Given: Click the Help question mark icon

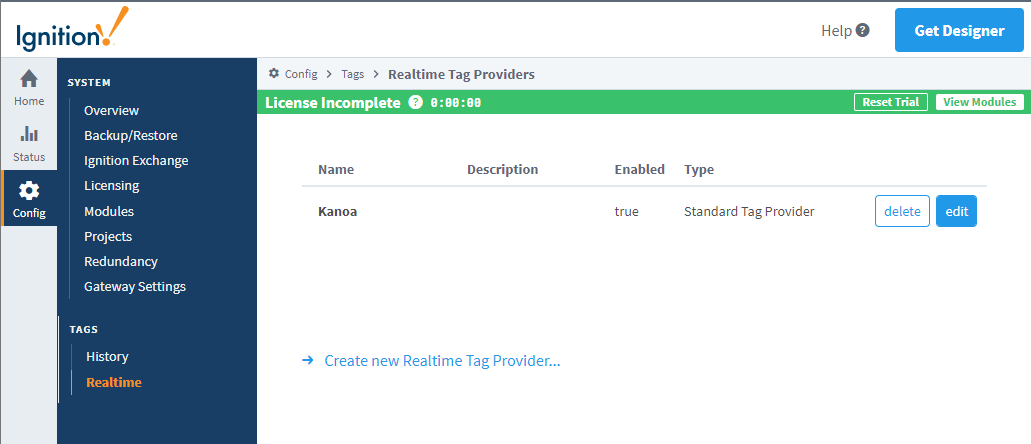Looking at the screenshot, I should tap(863, 30).
